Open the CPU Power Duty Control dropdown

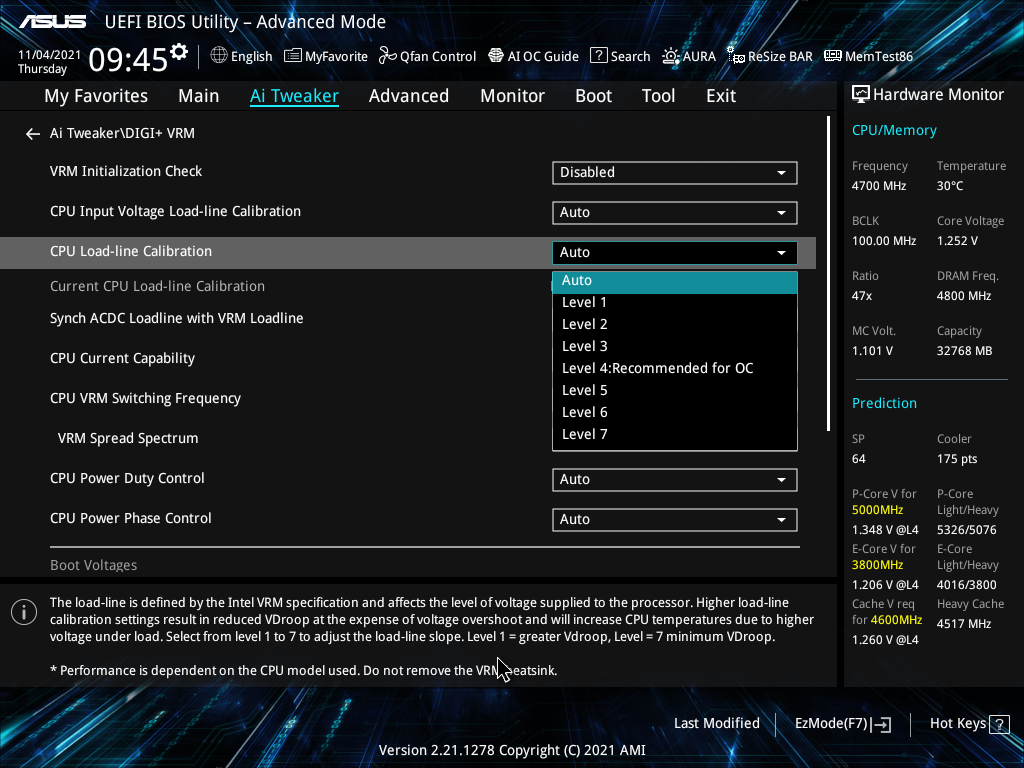point(675,479)
